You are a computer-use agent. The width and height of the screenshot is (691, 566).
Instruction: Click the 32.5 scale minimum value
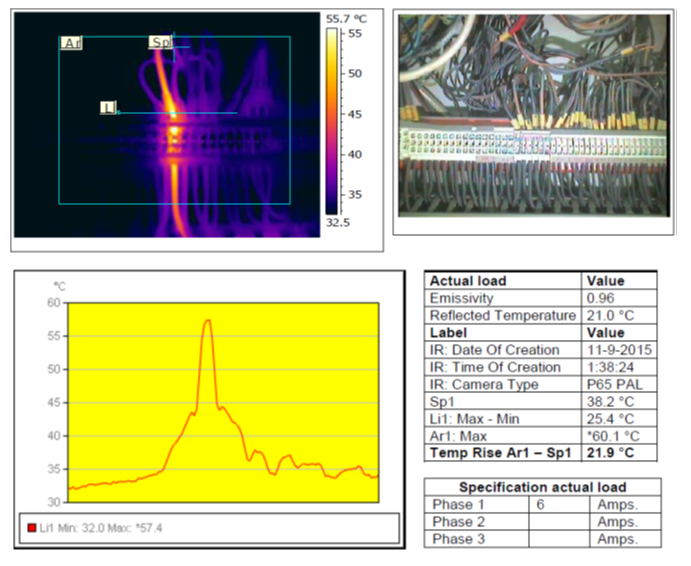(338, 223)
